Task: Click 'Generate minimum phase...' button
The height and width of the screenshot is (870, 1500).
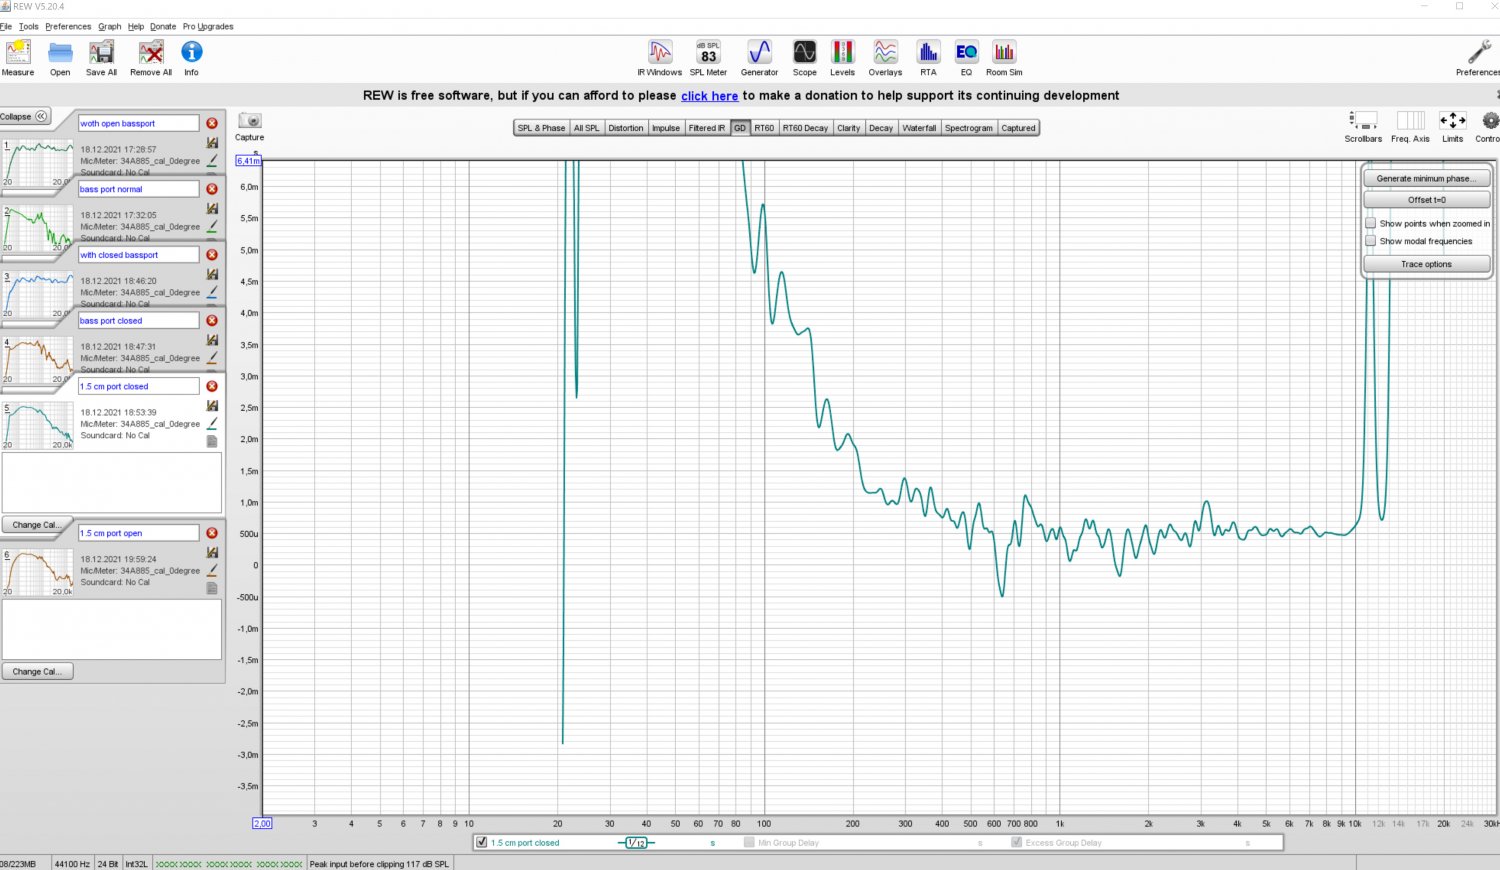Action: click(x=1427, y=179)
